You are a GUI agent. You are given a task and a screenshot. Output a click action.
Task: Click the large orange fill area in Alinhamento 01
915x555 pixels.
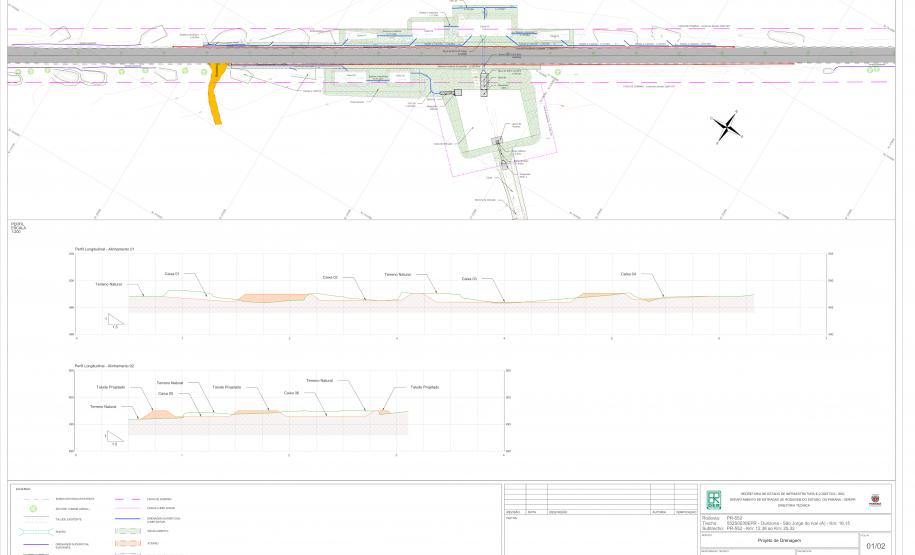(x=272, y=298)
